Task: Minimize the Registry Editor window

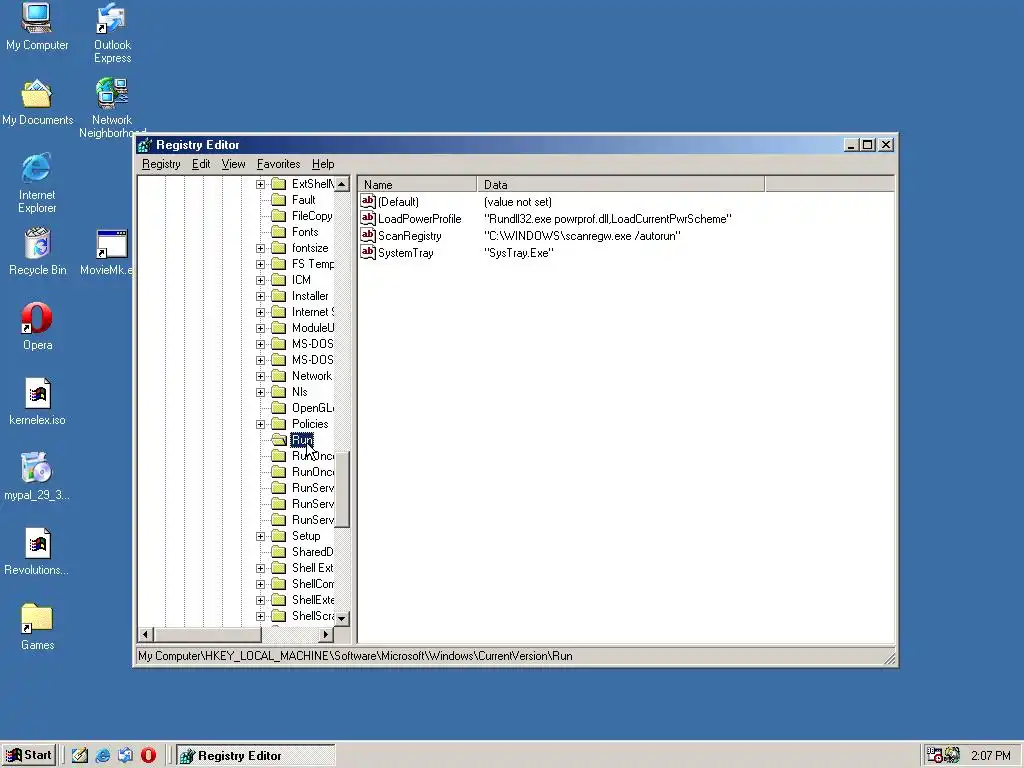Action: (851, 145)
